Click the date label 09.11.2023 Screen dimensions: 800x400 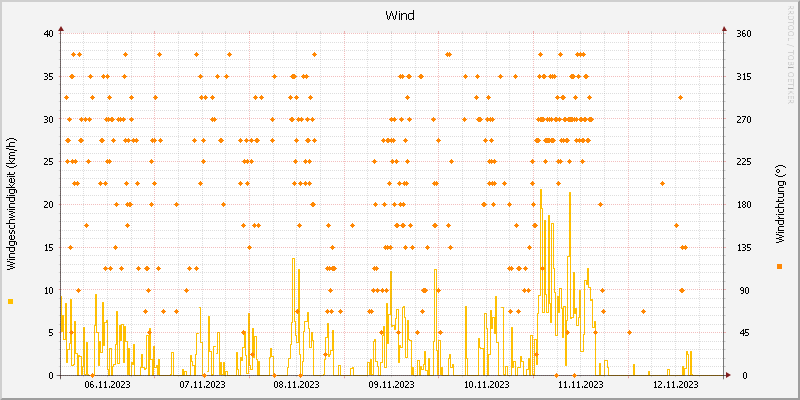click(391, 384)
